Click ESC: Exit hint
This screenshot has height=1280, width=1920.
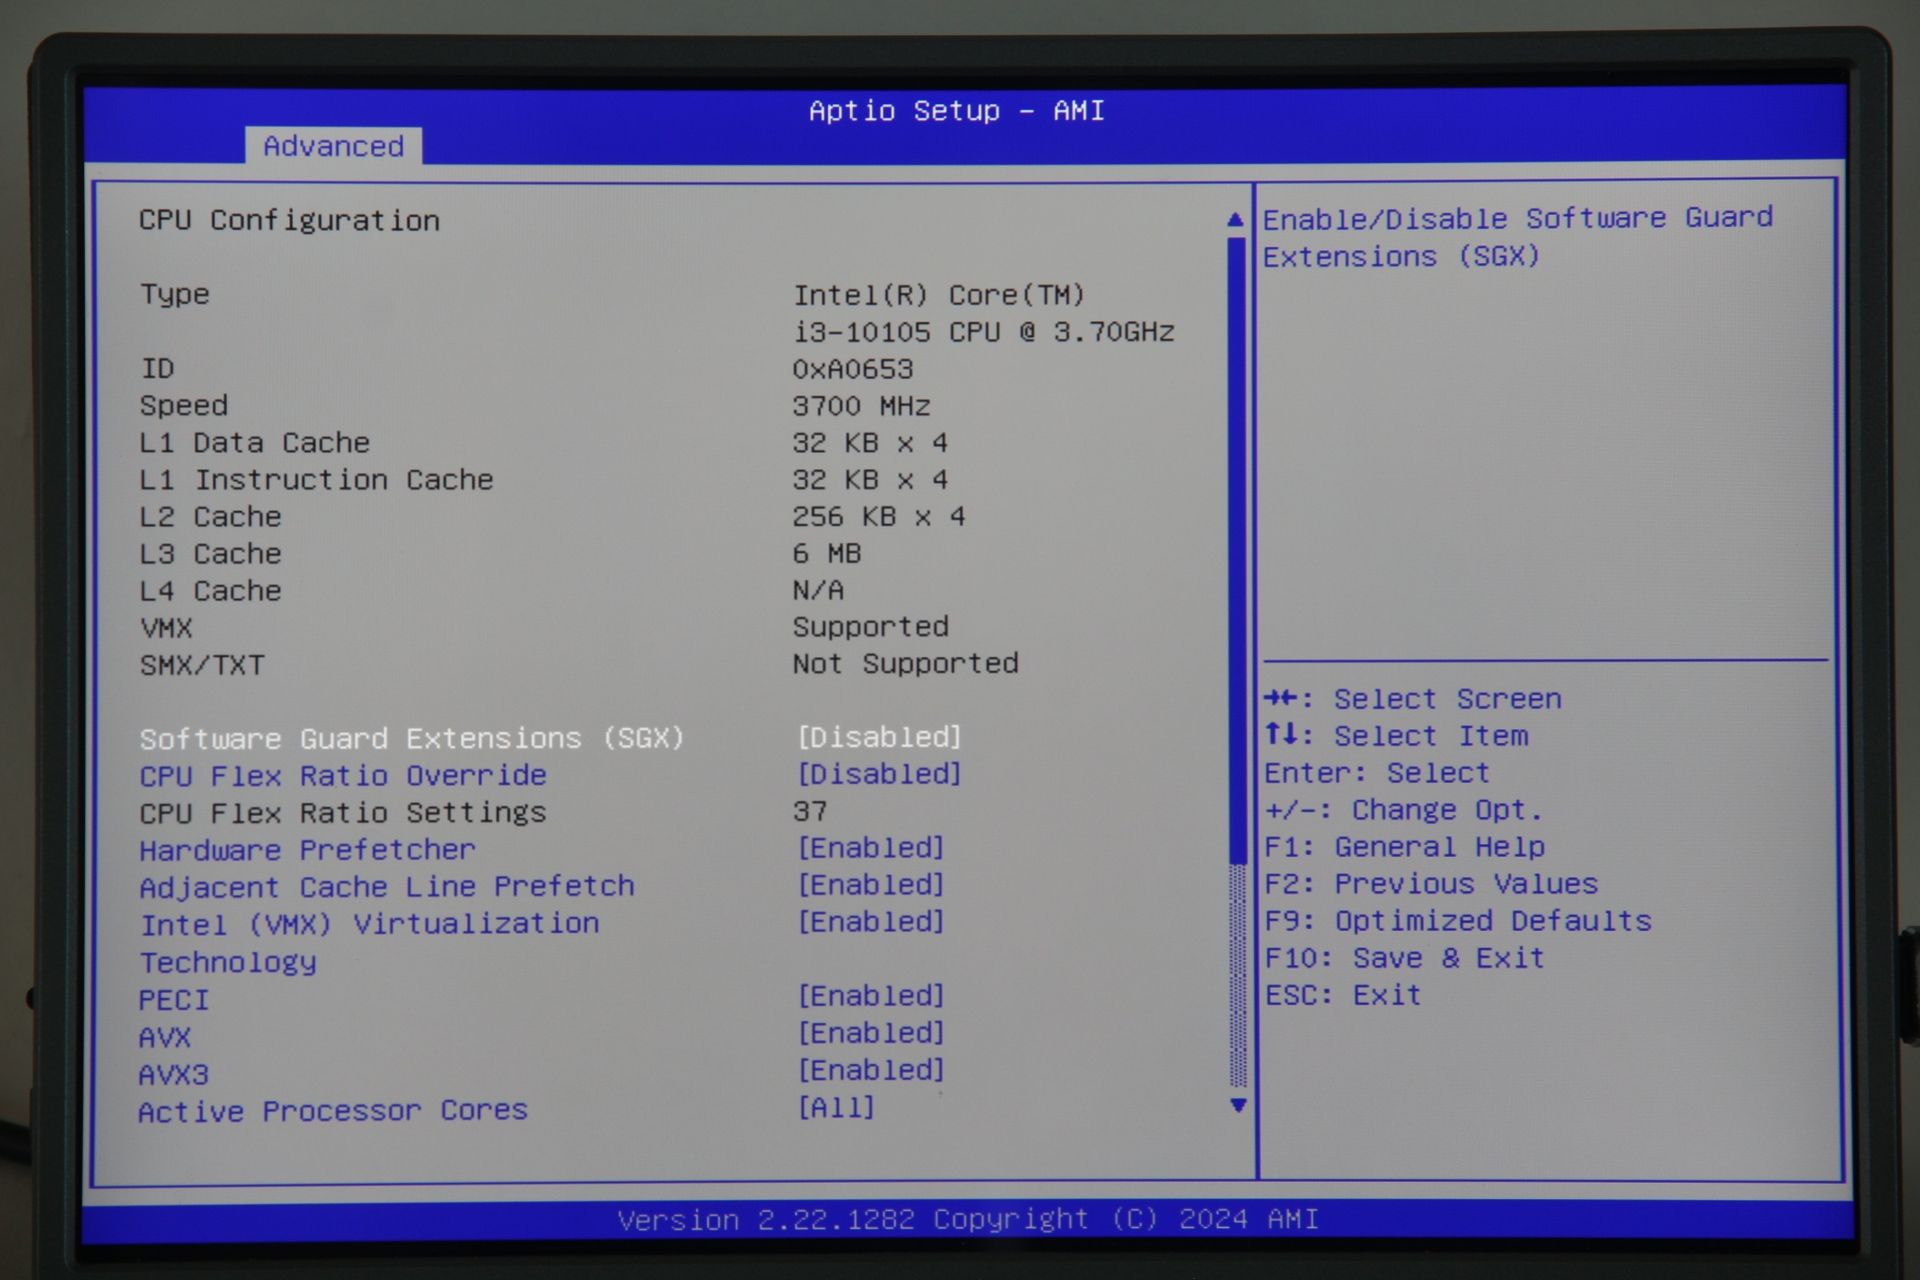point(1343,995)
